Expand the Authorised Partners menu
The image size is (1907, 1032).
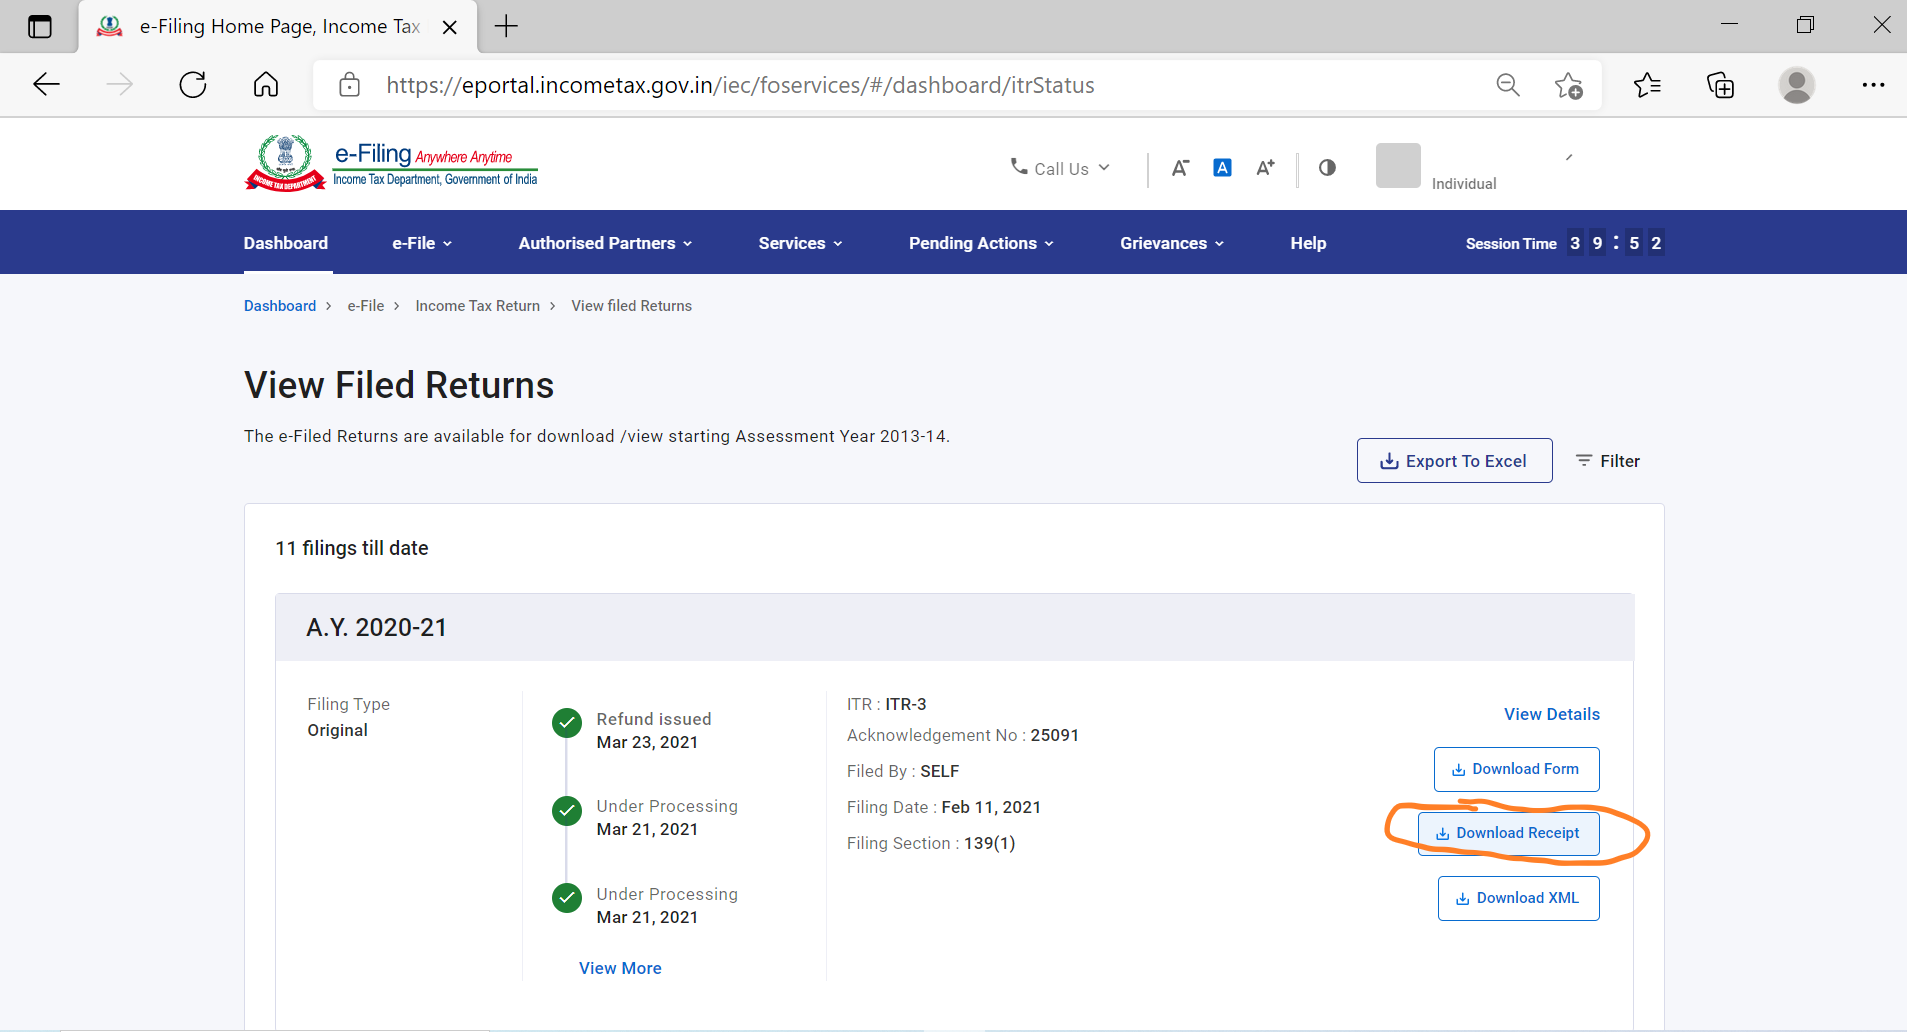(x=605, y=243)
